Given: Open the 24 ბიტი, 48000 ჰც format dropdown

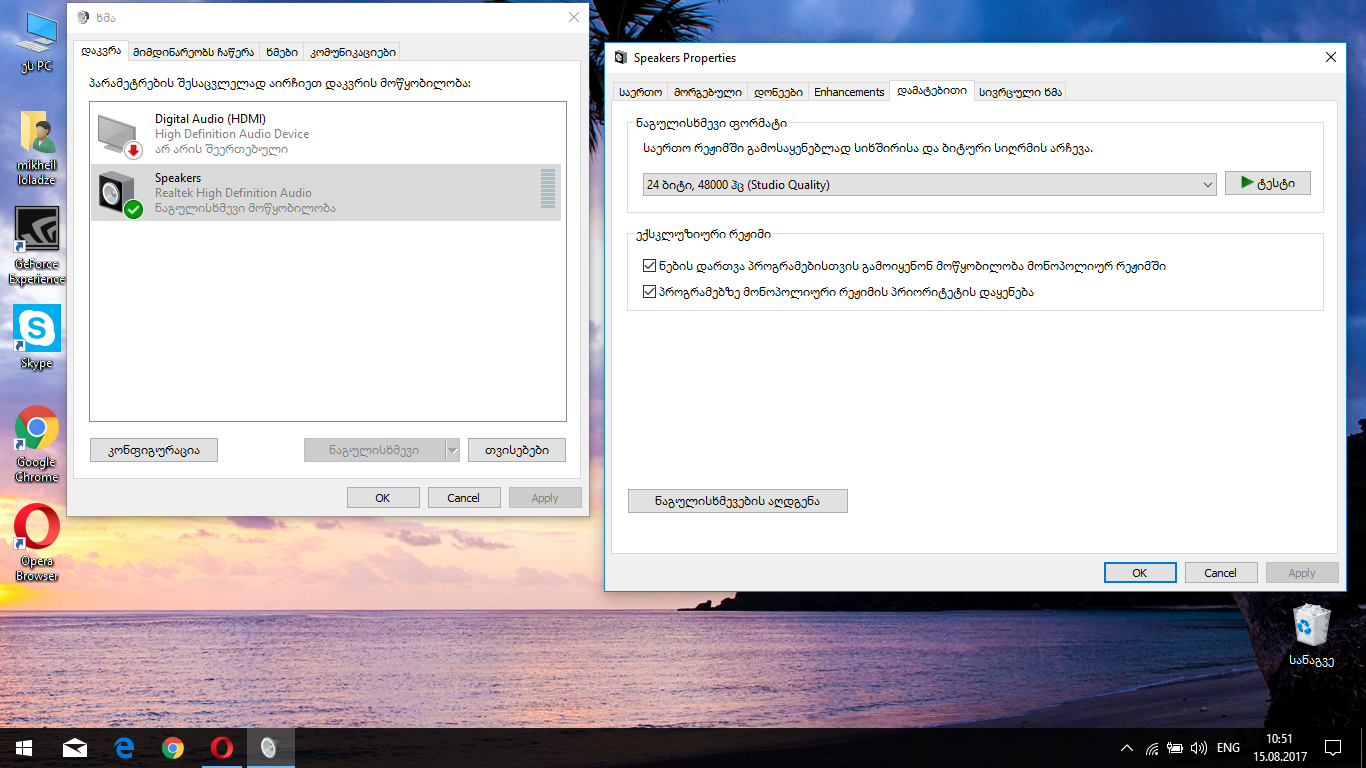Looking at the screenshot, I should tap(930, 184).
